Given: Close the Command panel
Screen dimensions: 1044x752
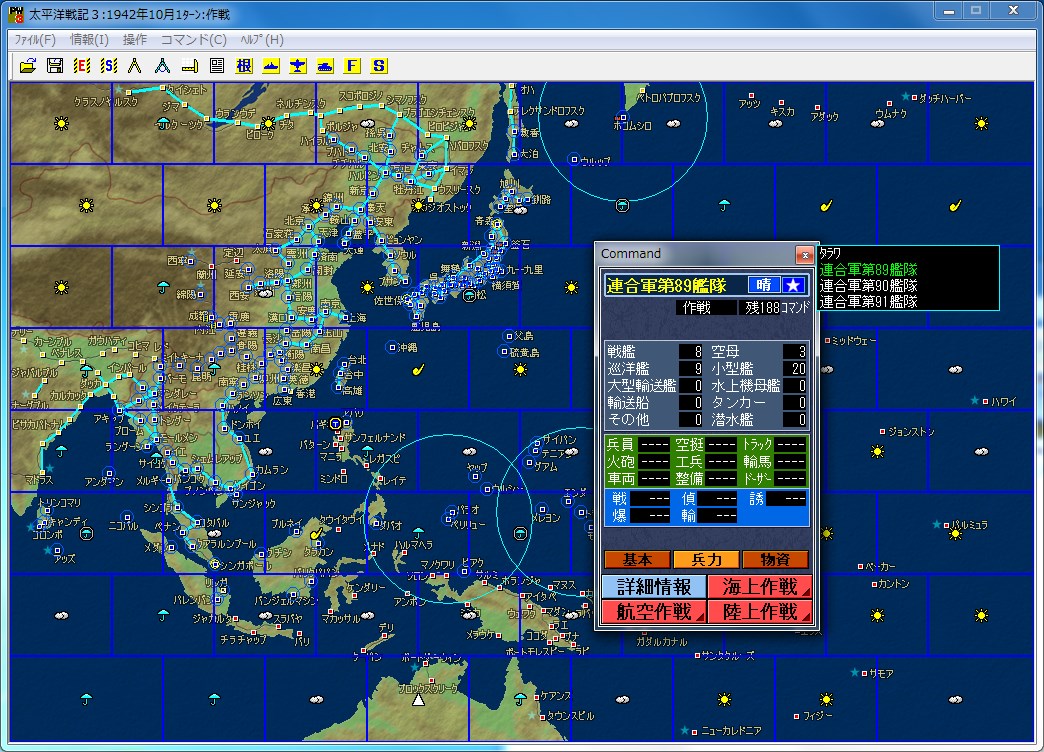Looking at the screenshot, I should (804, 254).
